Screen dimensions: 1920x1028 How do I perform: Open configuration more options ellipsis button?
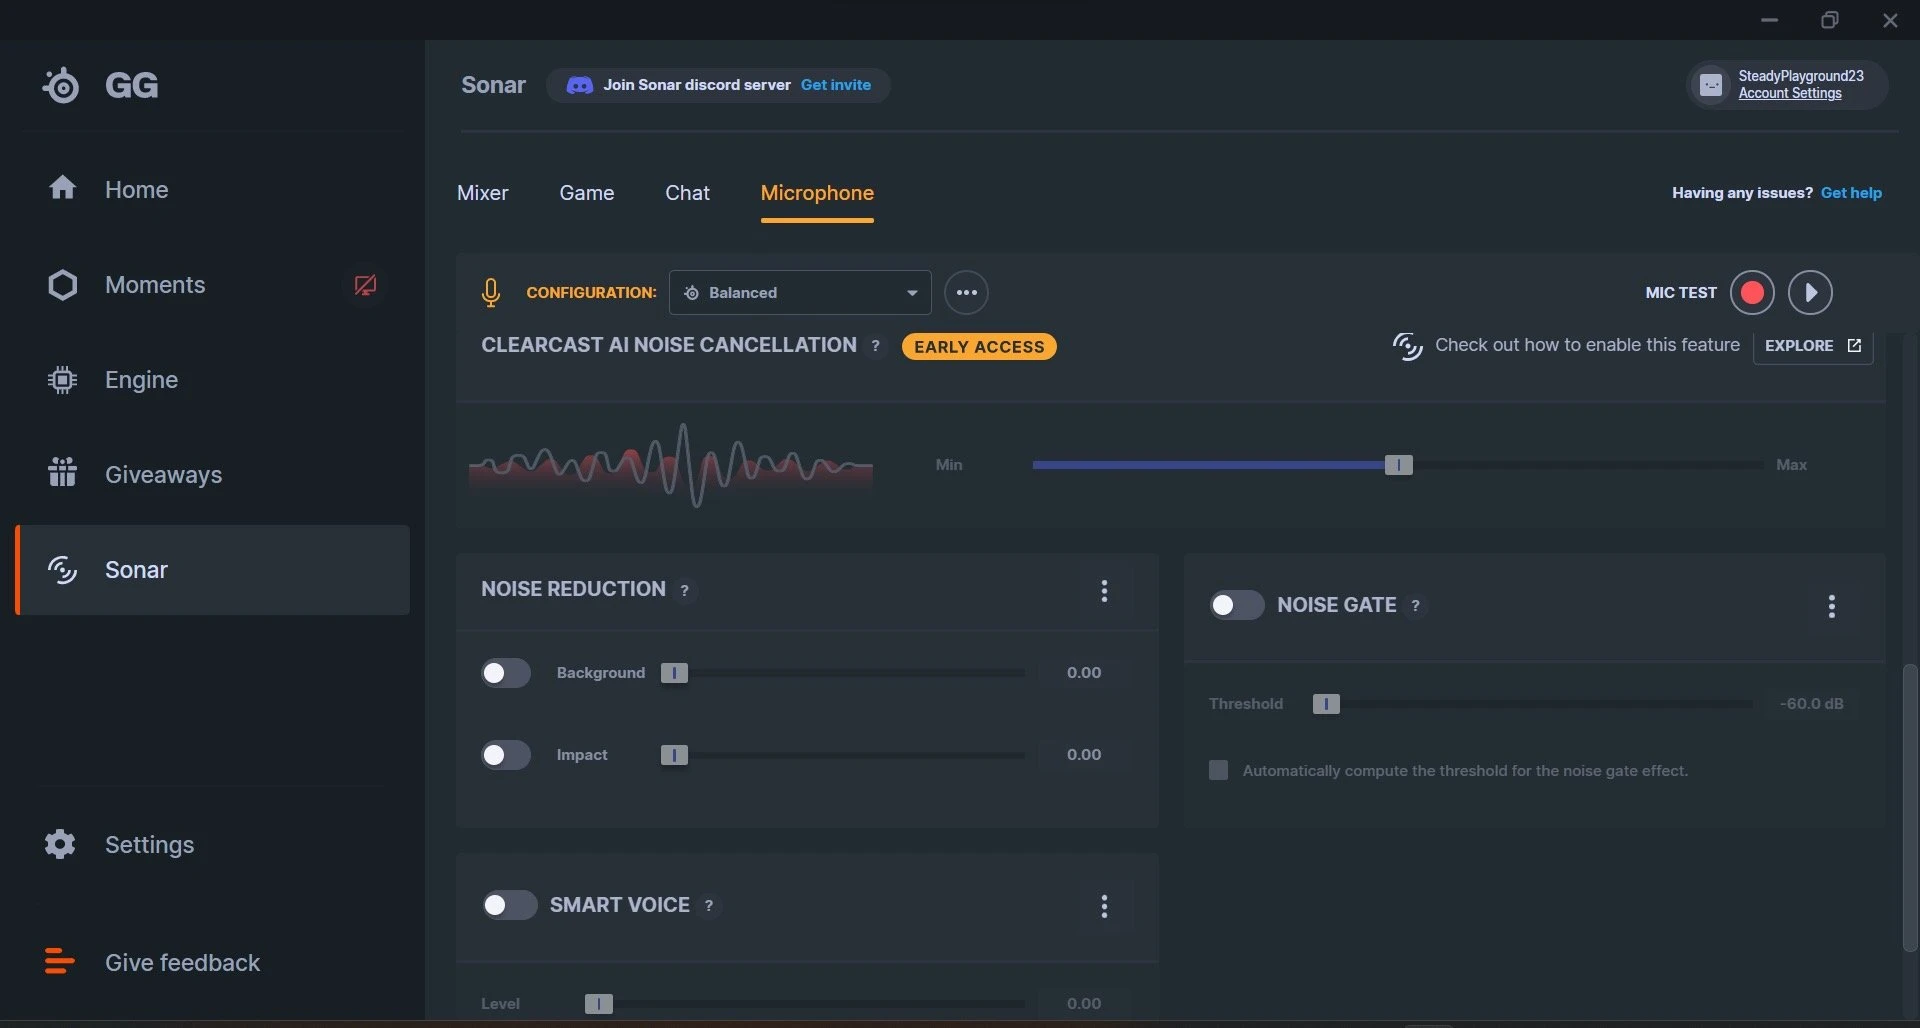(966, 292)
